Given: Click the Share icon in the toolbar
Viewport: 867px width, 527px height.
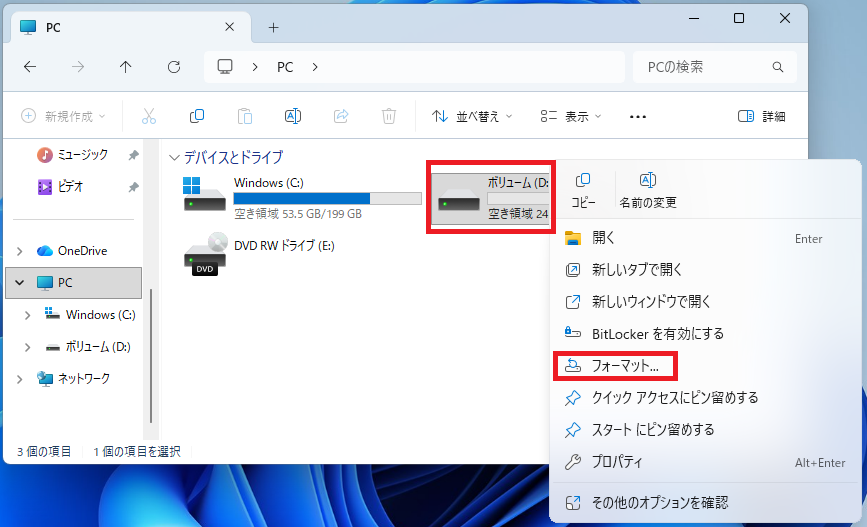Looking at the screenshot, I should pyautogui.click(x=341, y=116).
